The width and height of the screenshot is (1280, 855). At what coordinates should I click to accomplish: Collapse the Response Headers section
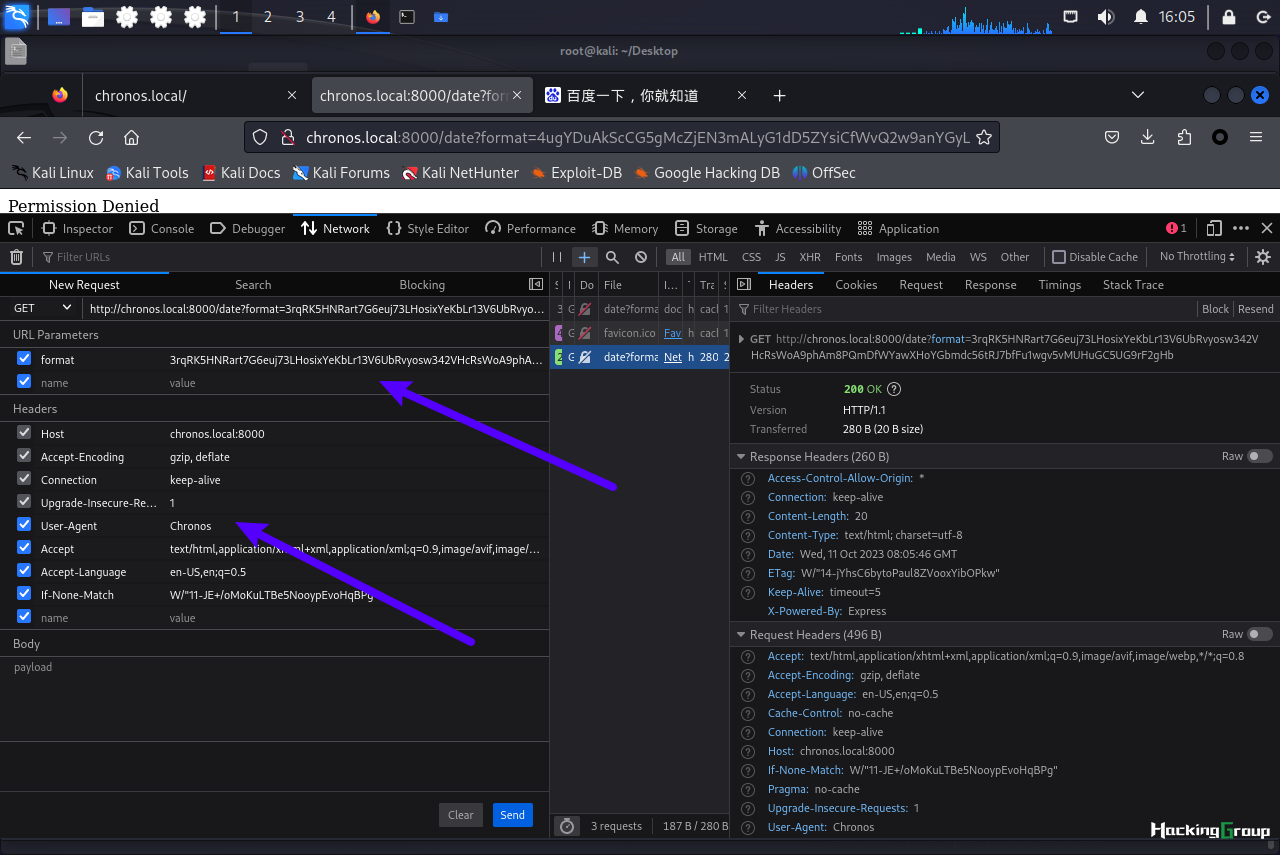click(741, 457)
